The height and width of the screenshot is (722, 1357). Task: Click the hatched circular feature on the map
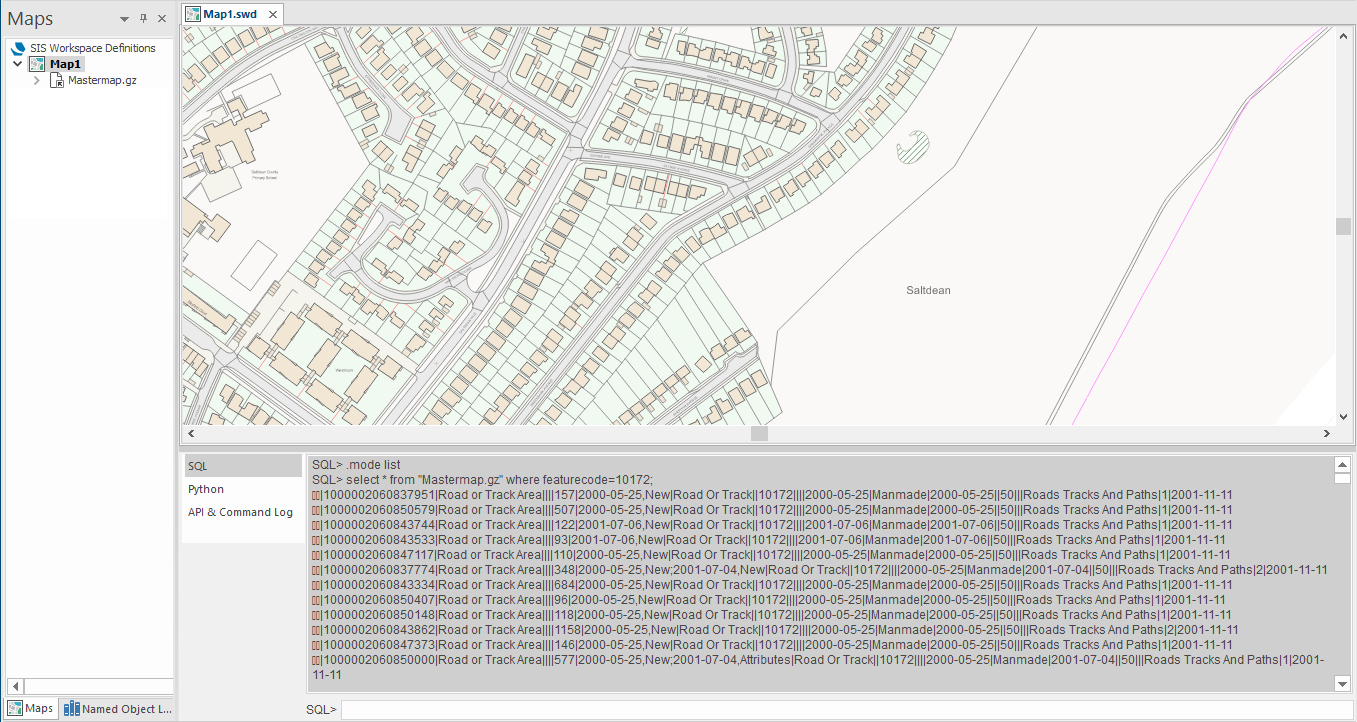(913, 148)
